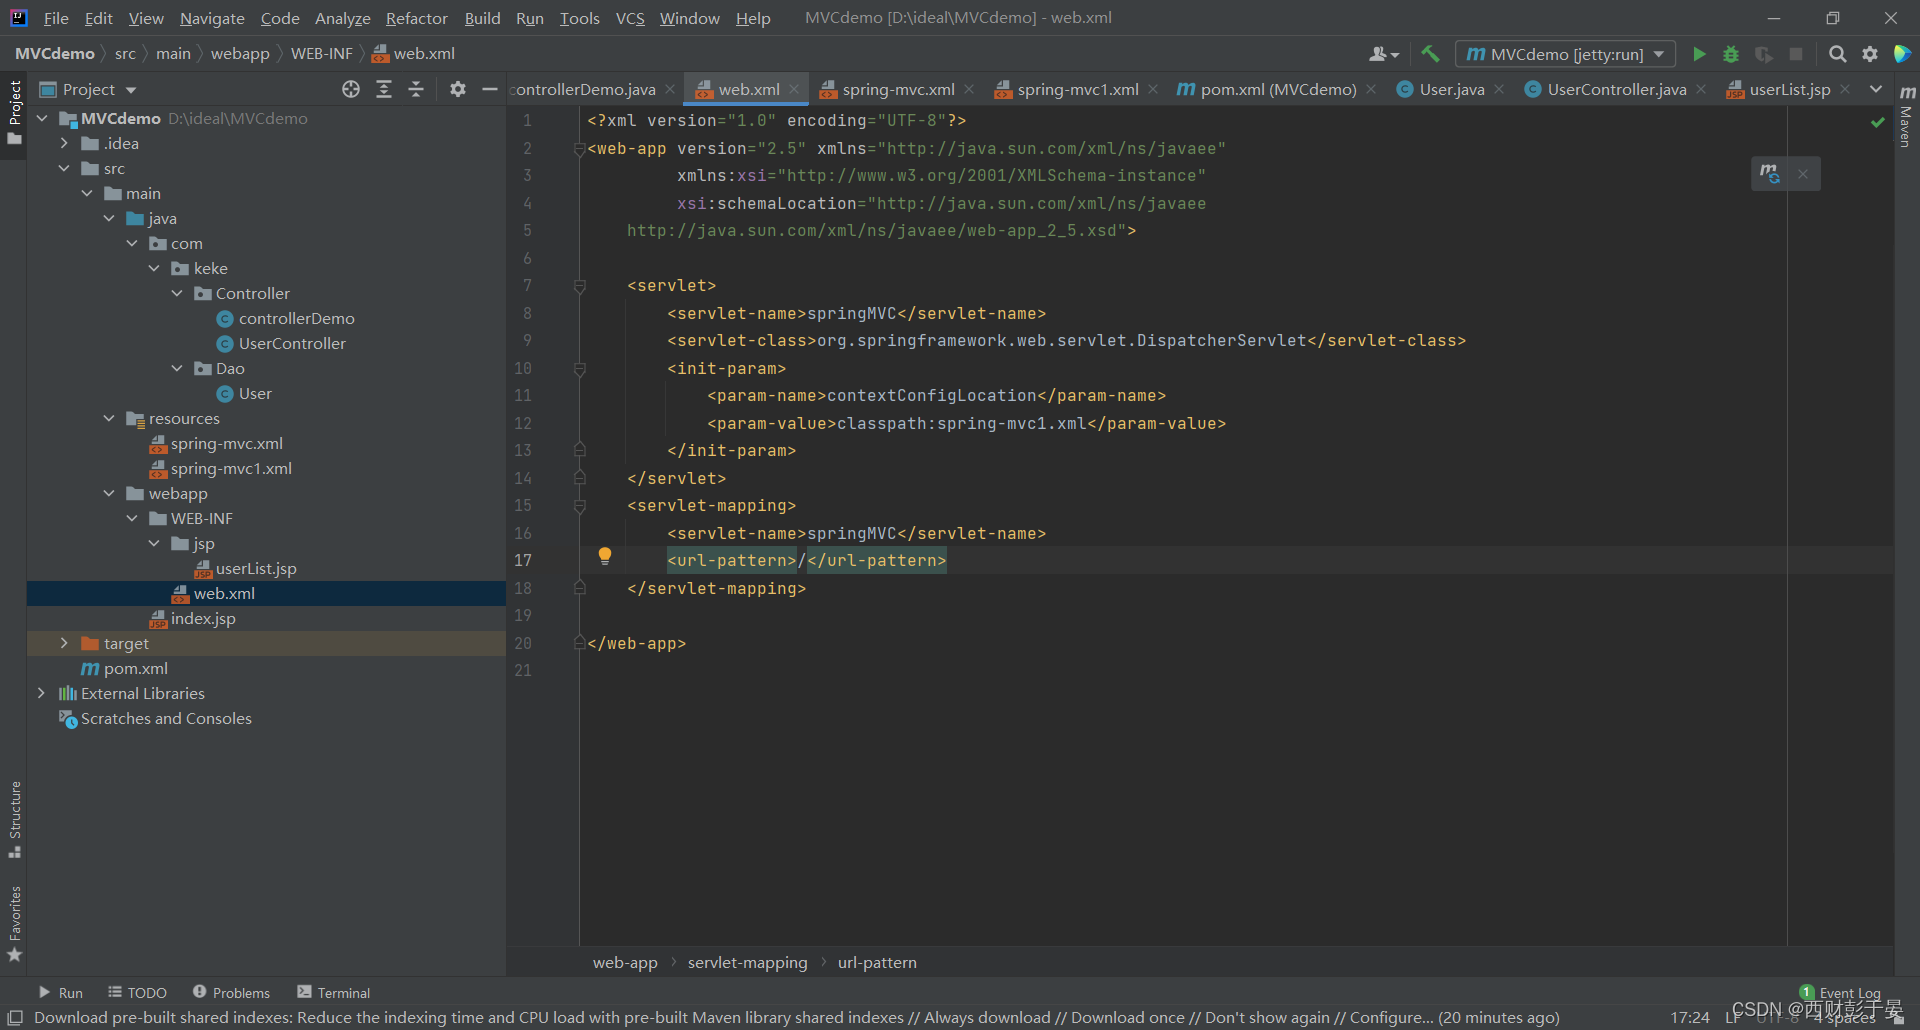Select pom.xml in project tree
The image size is (1920, 1030).
click(x=135, y=668)
